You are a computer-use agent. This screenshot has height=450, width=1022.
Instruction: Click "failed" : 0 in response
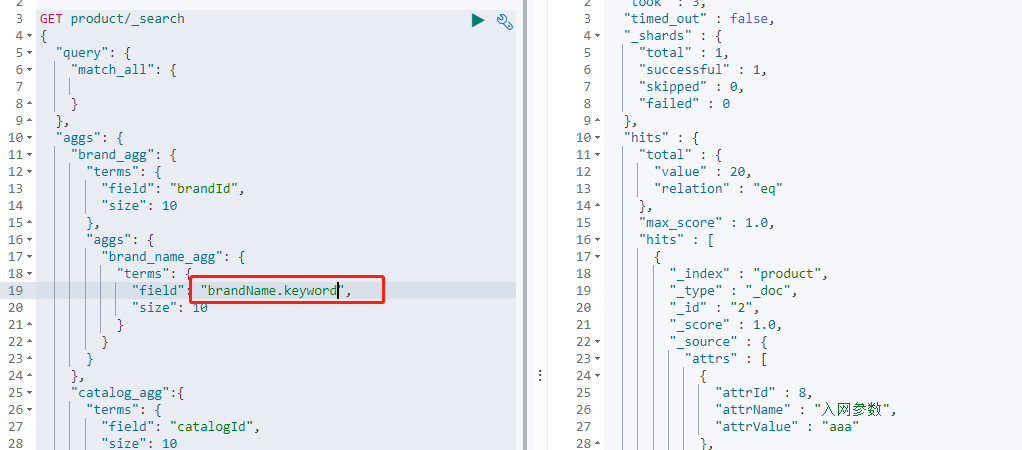click(x=684, y=104)
